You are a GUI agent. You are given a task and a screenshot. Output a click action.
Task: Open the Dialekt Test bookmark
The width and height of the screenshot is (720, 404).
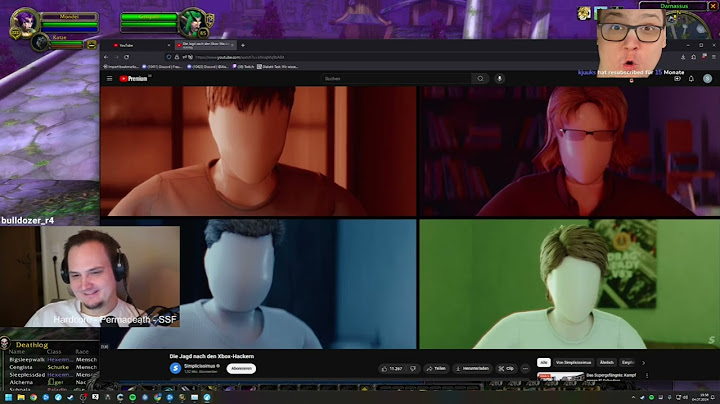click(277, 67)
